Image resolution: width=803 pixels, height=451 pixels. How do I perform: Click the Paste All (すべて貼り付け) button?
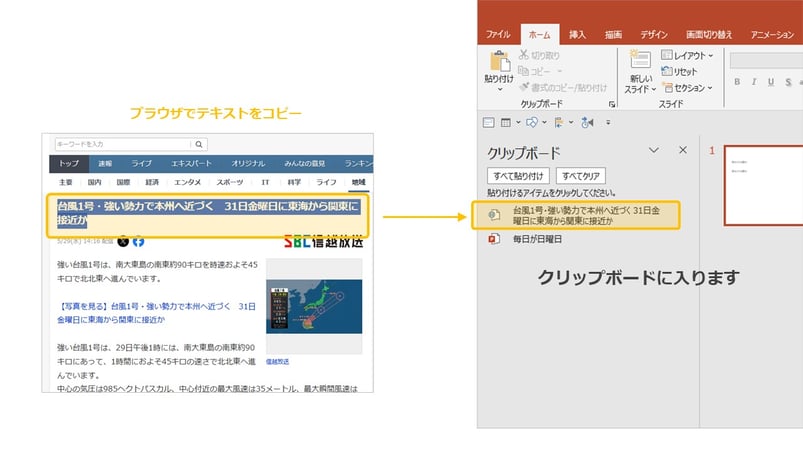518,176
